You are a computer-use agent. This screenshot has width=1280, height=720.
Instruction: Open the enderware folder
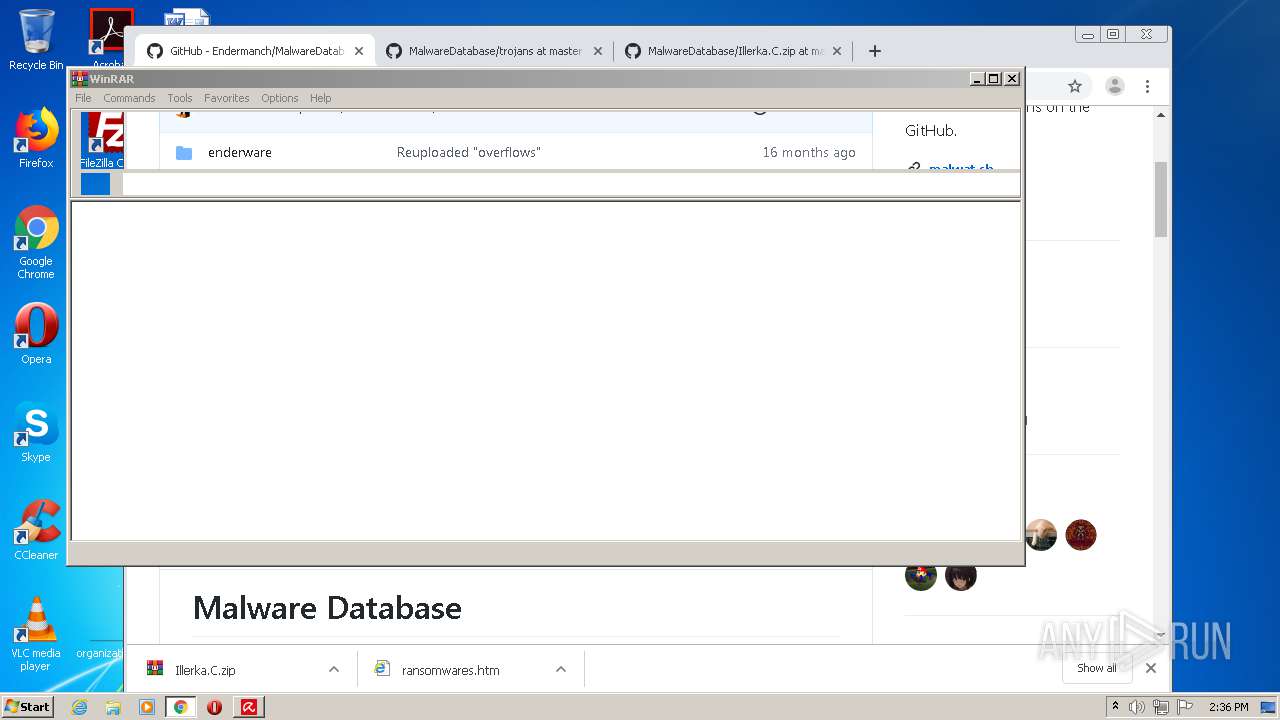240,152
